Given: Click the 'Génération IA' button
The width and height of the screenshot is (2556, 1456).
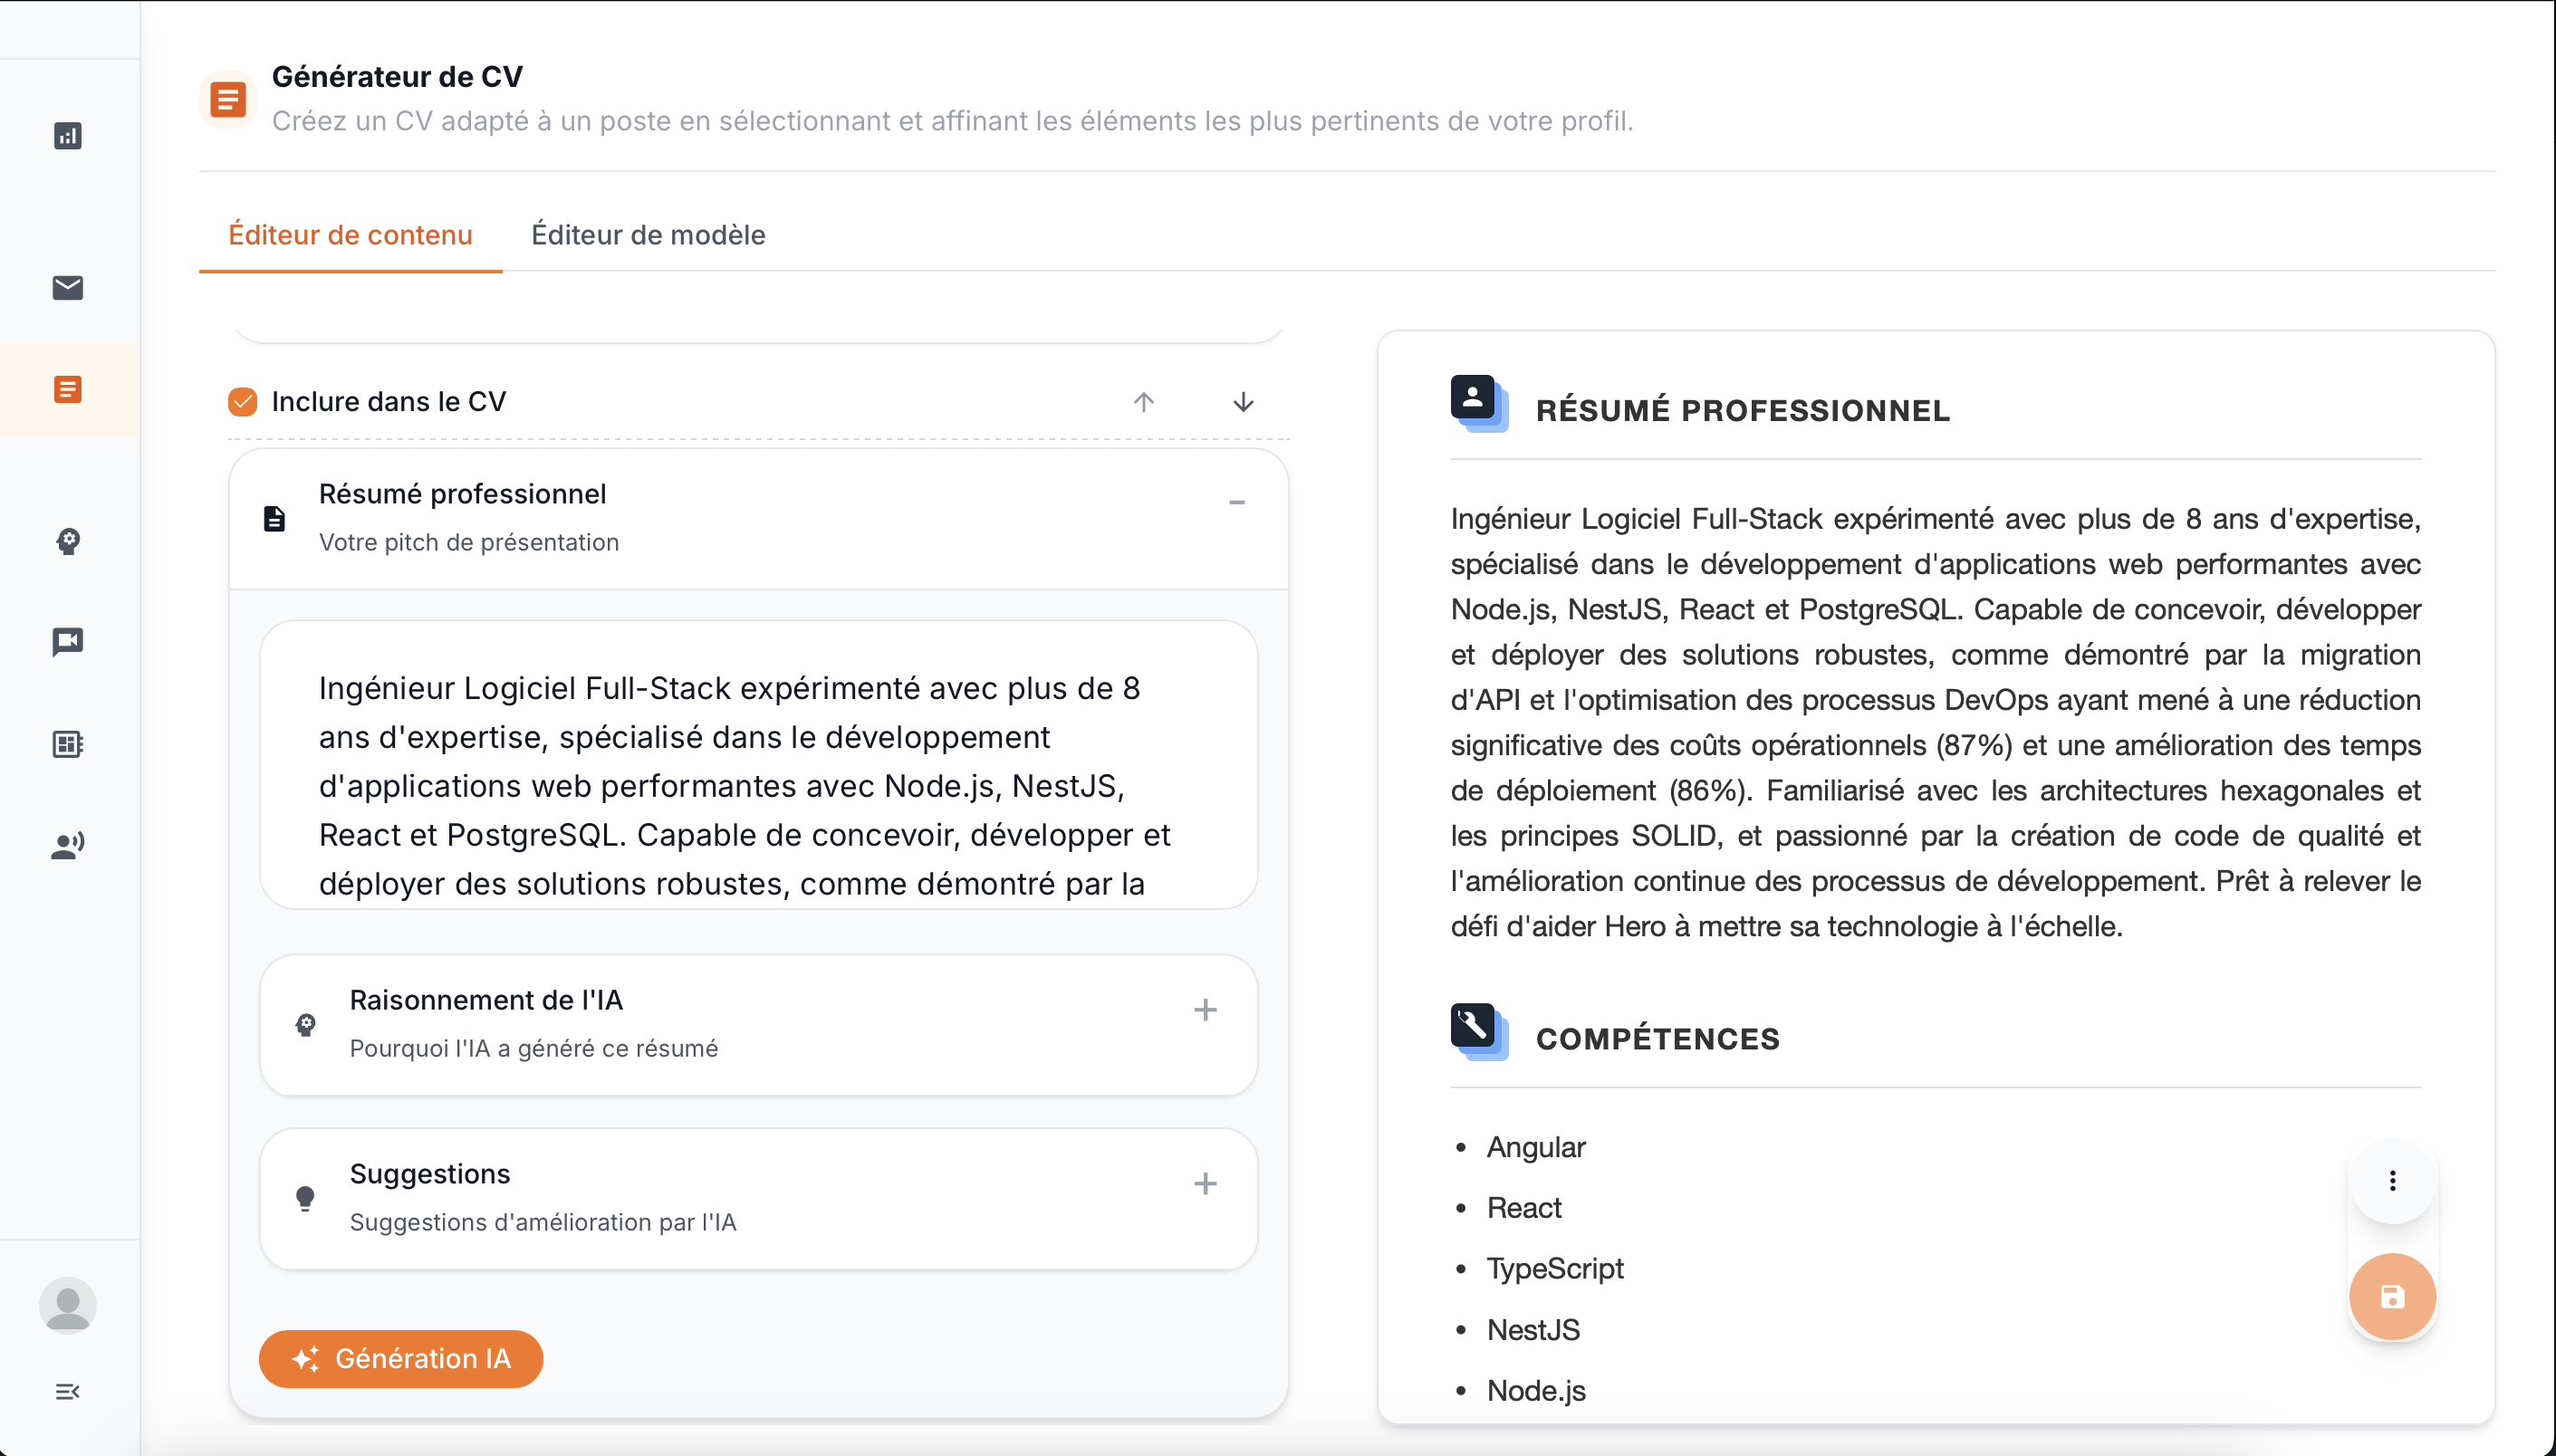Looking at the screenshot, I should [x=400, y=1359].
